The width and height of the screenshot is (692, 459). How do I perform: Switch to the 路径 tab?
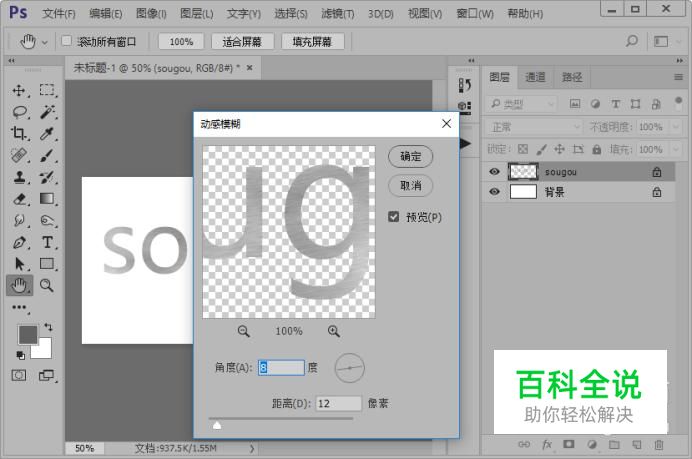pyautogui.click(x=572, y=77)
